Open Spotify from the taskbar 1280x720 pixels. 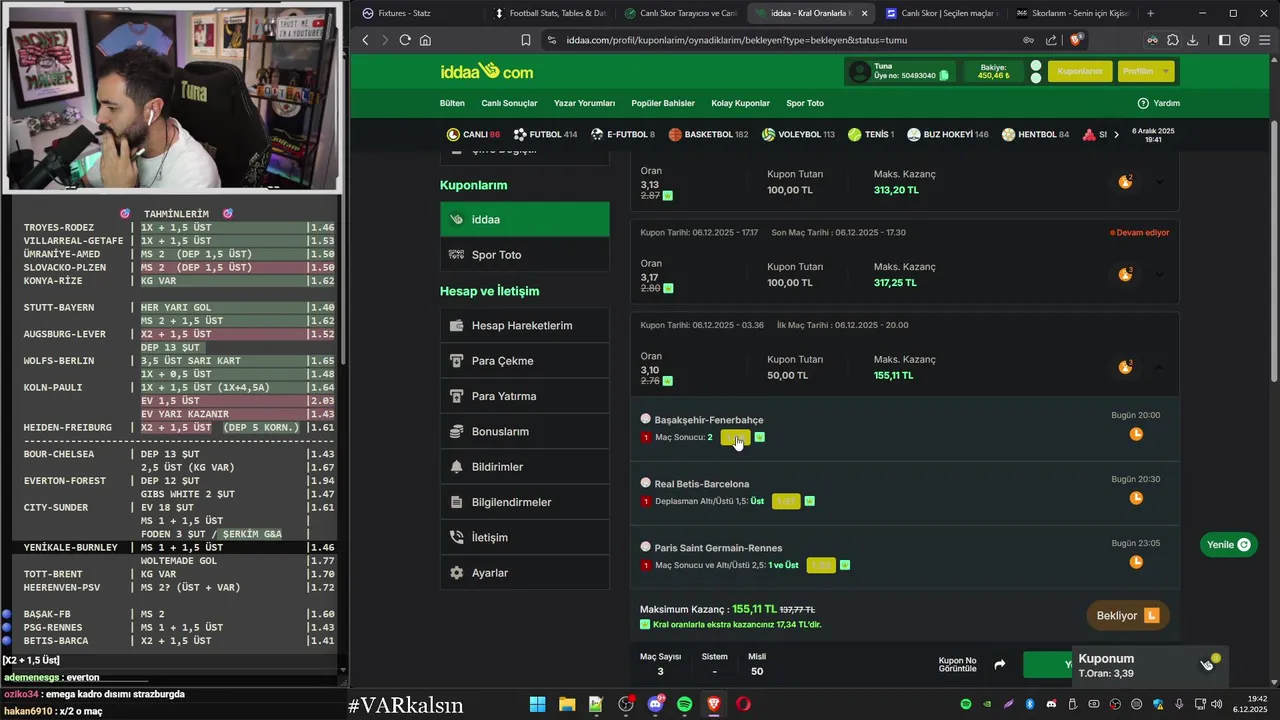point(684,704)
